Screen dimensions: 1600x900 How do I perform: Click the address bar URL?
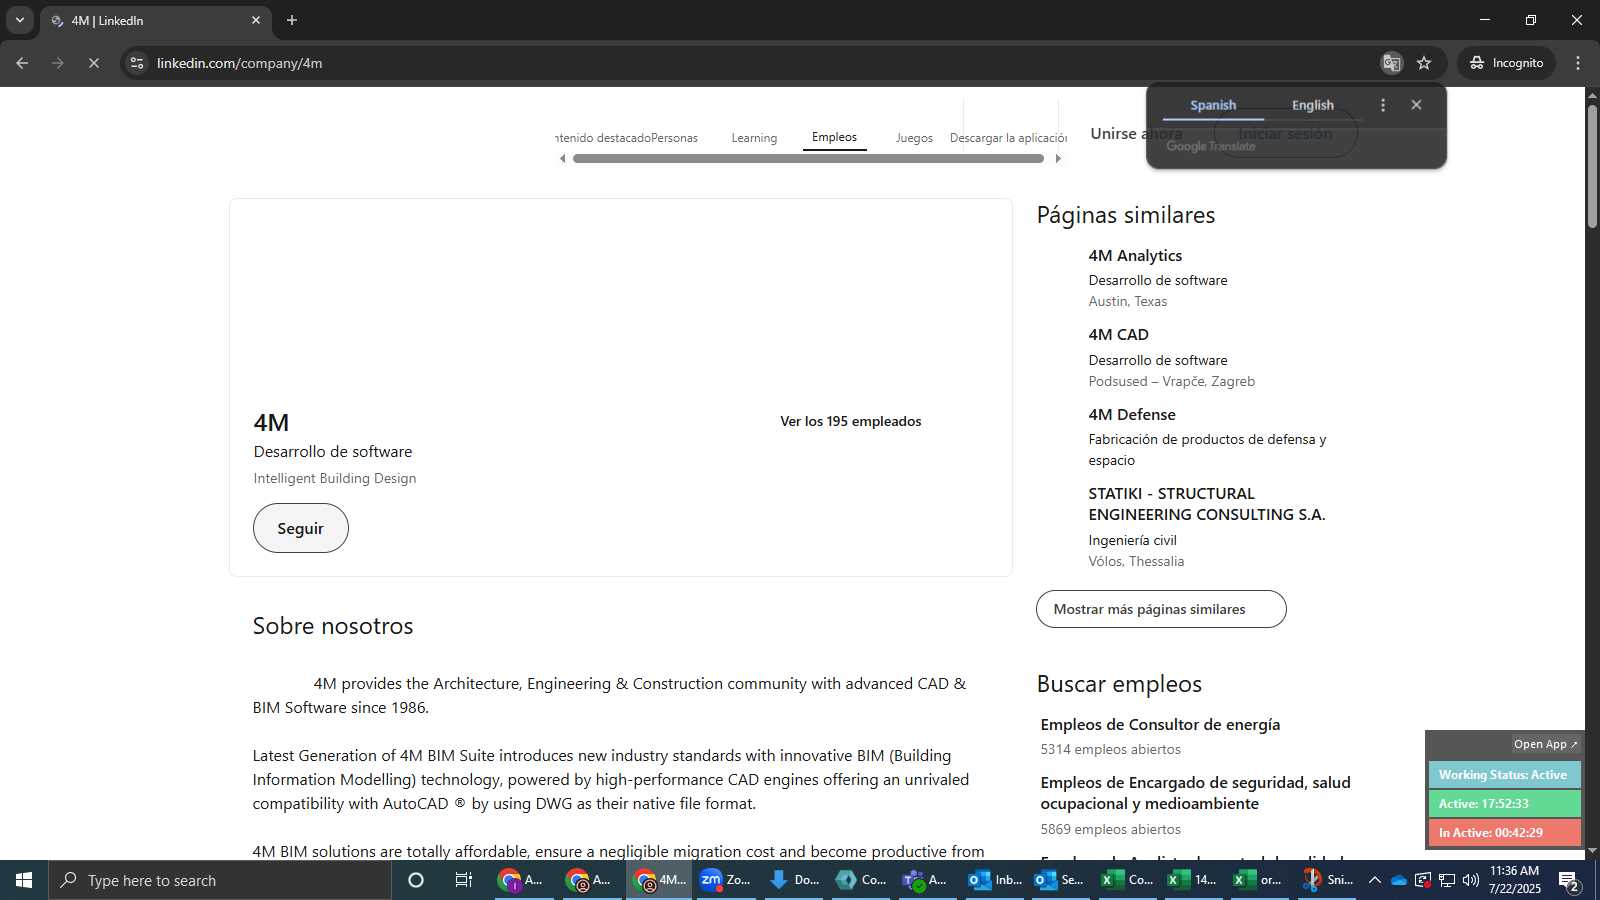pos(240,63)
